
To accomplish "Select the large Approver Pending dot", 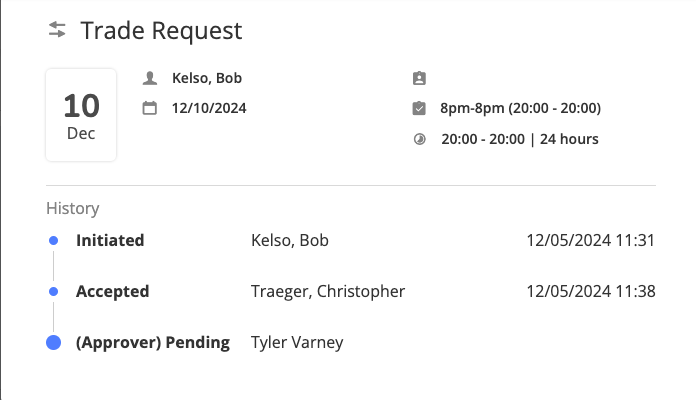I will click(53, 342).
